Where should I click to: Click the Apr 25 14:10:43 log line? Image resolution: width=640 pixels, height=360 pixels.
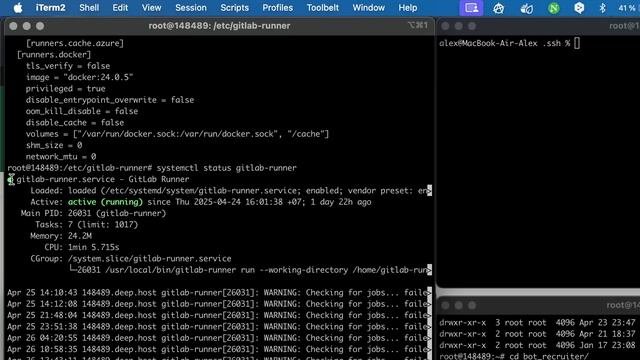[219, 293]
